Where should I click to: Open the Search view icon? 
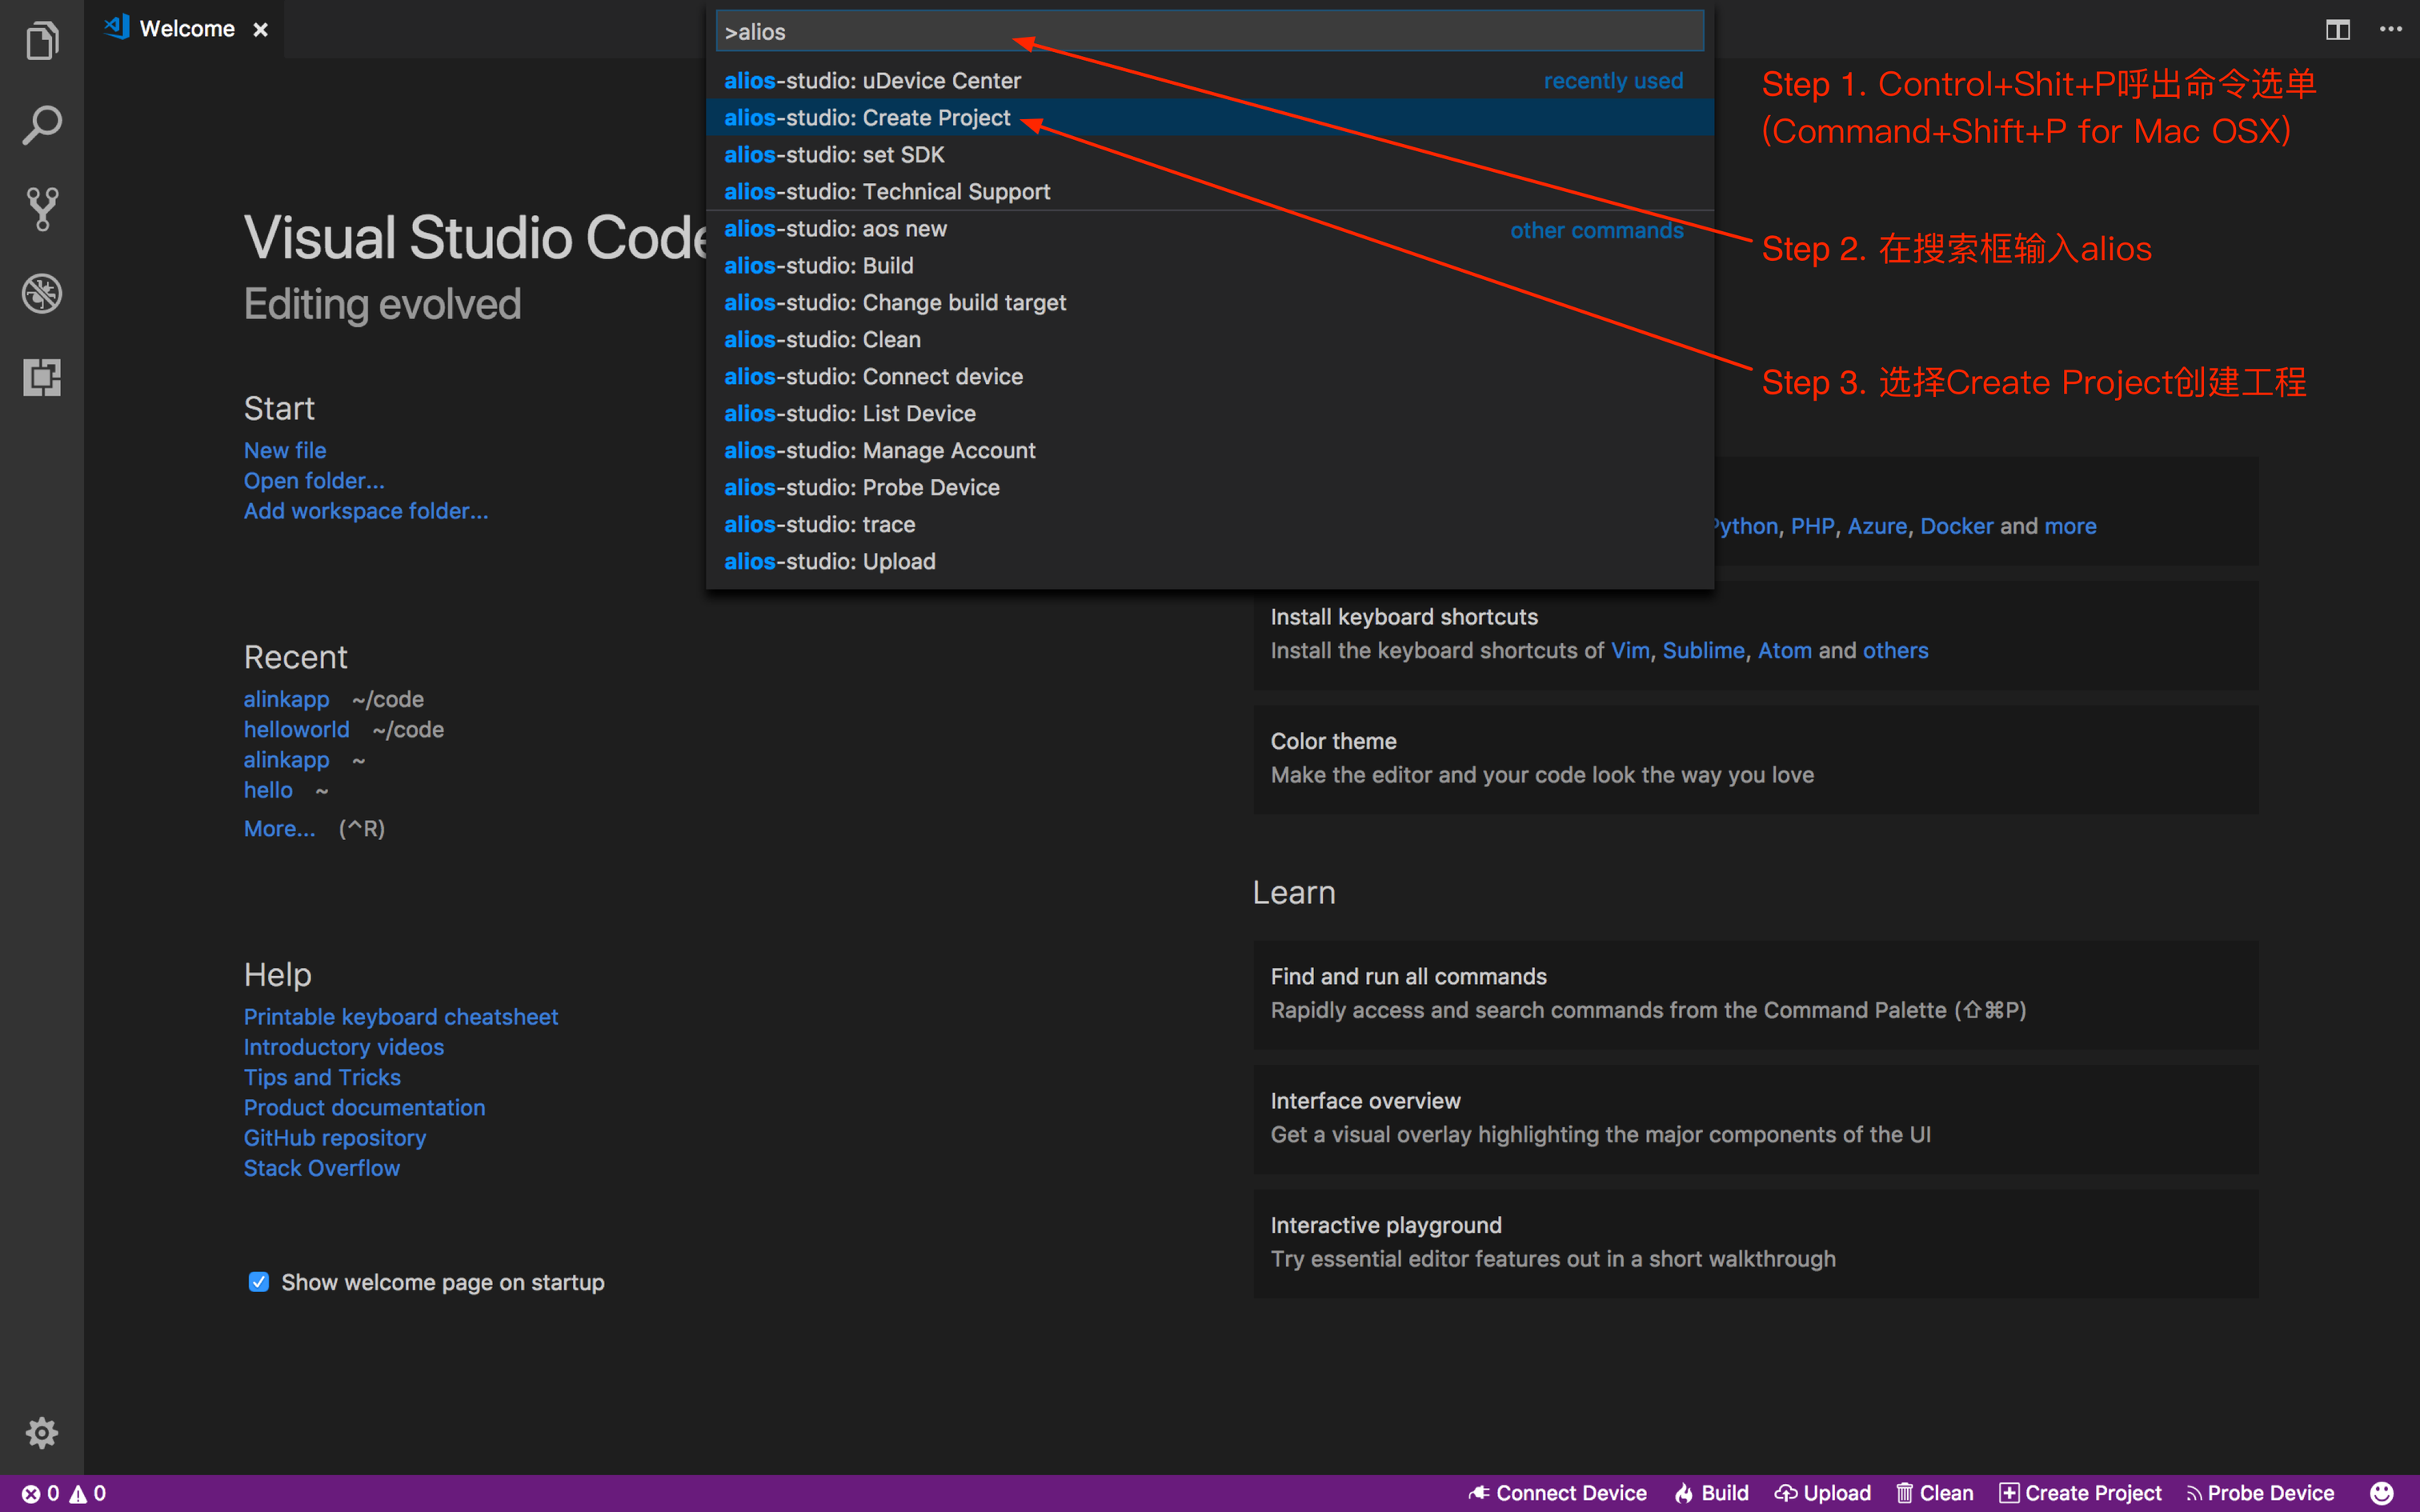tap(42, 126)
